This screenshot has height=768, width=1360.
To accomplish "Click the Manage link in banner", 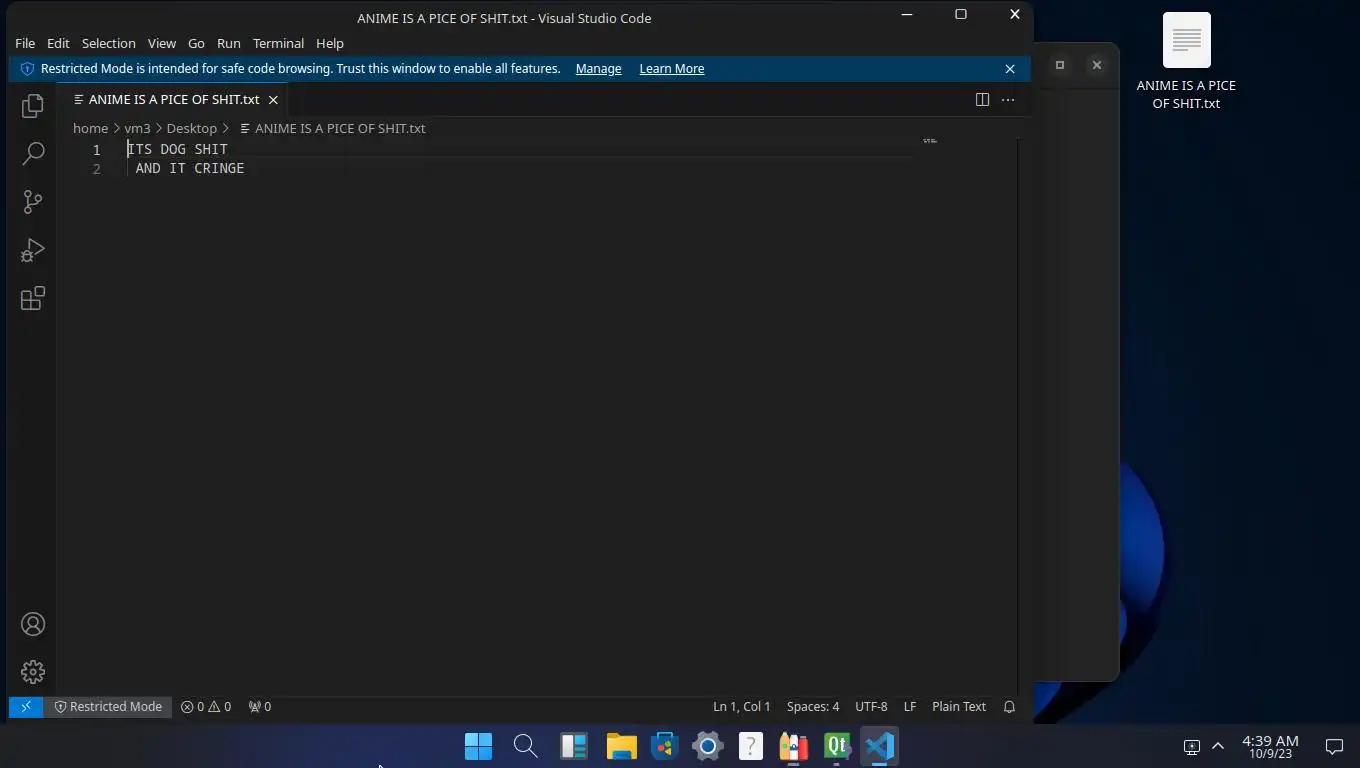I will click(x=598, y=69).
